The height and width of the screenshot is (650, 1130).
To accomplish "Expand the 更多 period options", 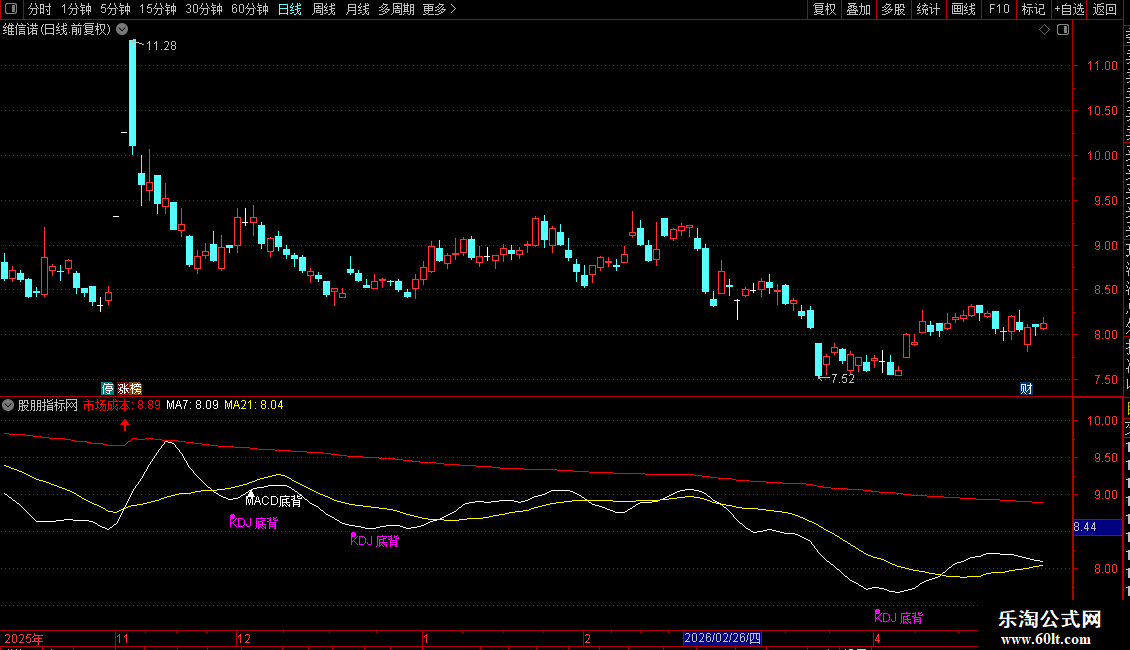I will coord(439,9).
